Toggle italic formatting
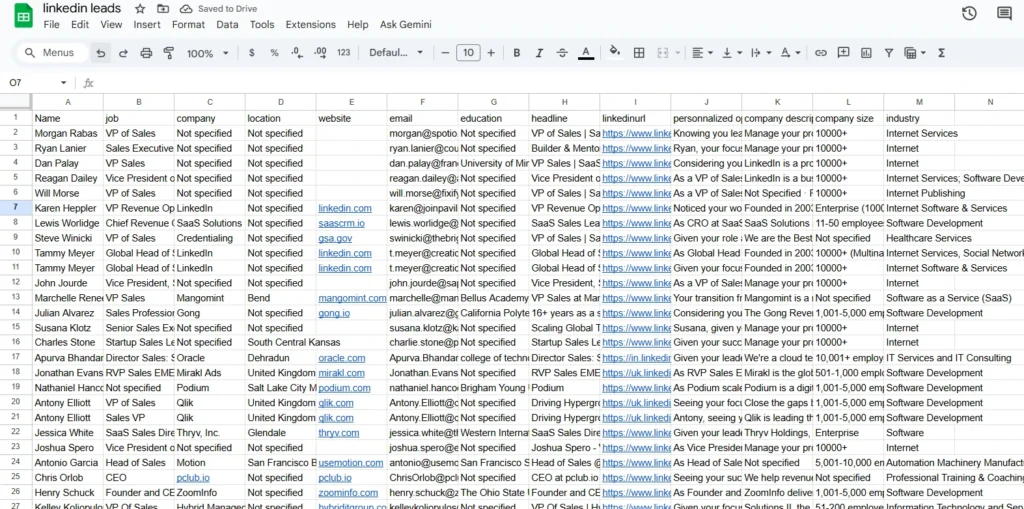1024x509 pixels. tap(539, 53)
